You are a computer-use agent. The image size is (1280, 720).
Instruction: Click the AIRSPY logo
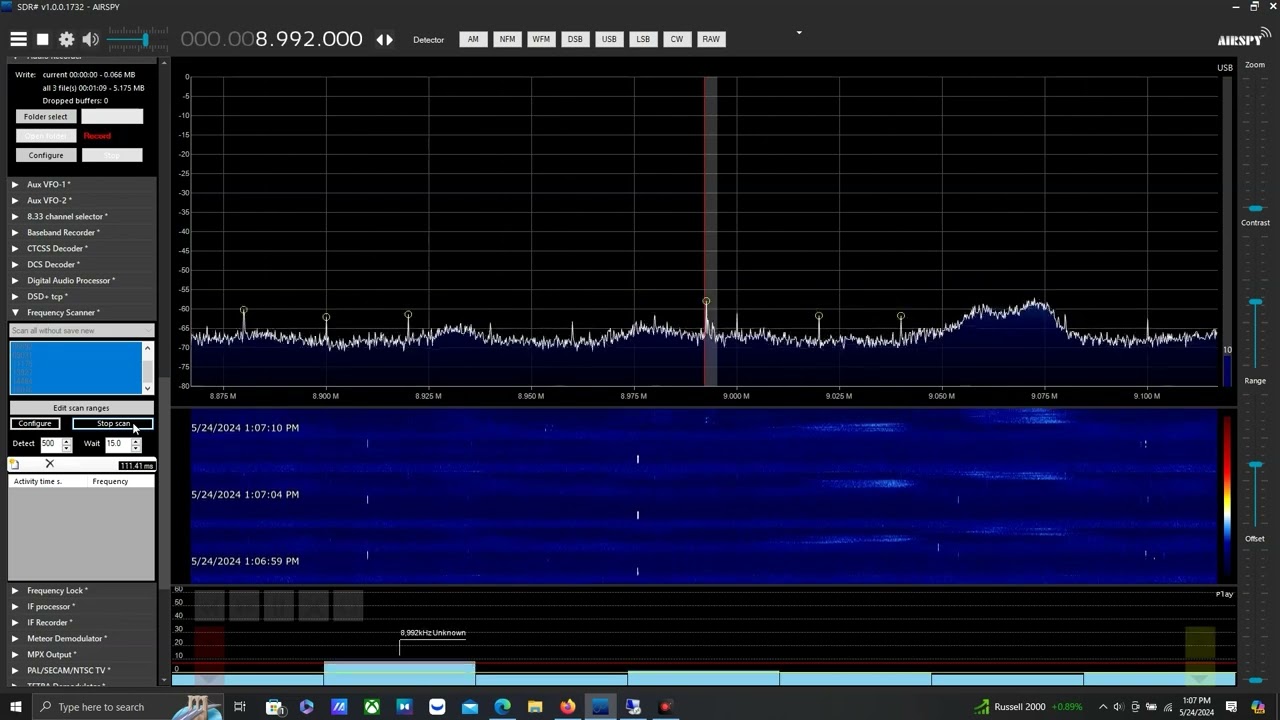click(x=1243, y=38)
